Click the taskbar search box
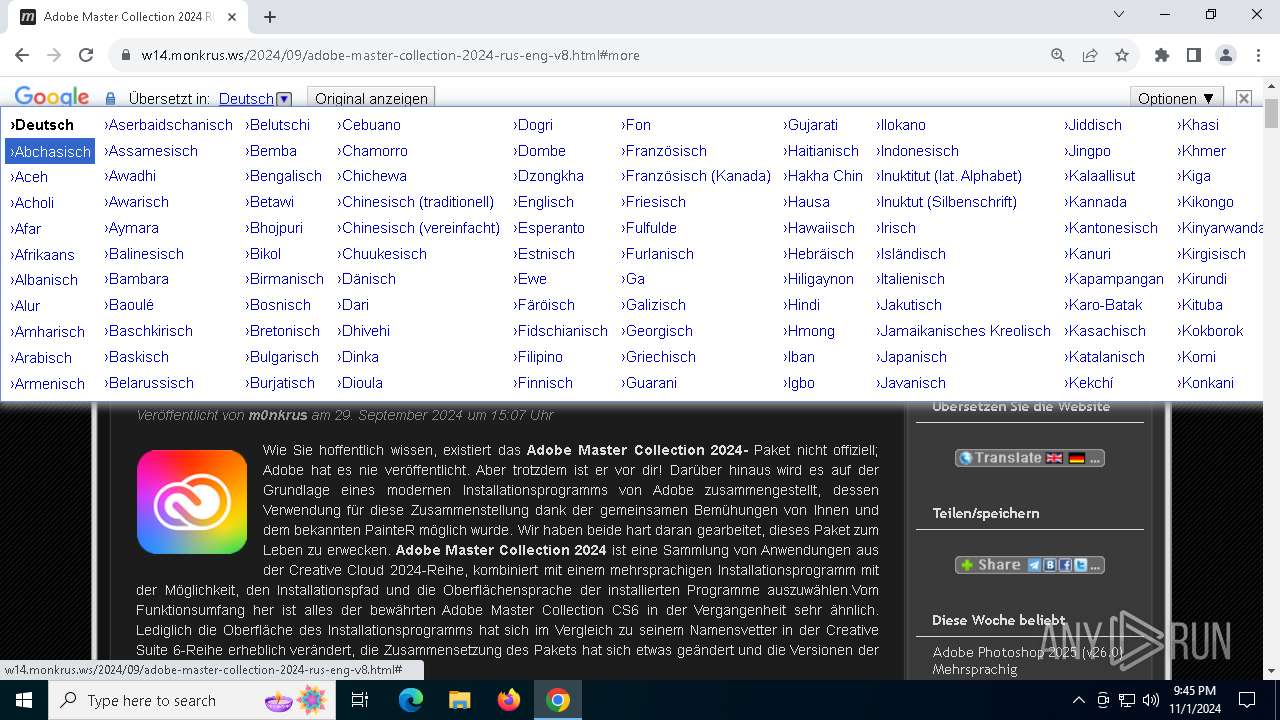This screenshot has height=720, width=1280. [191, 700]
